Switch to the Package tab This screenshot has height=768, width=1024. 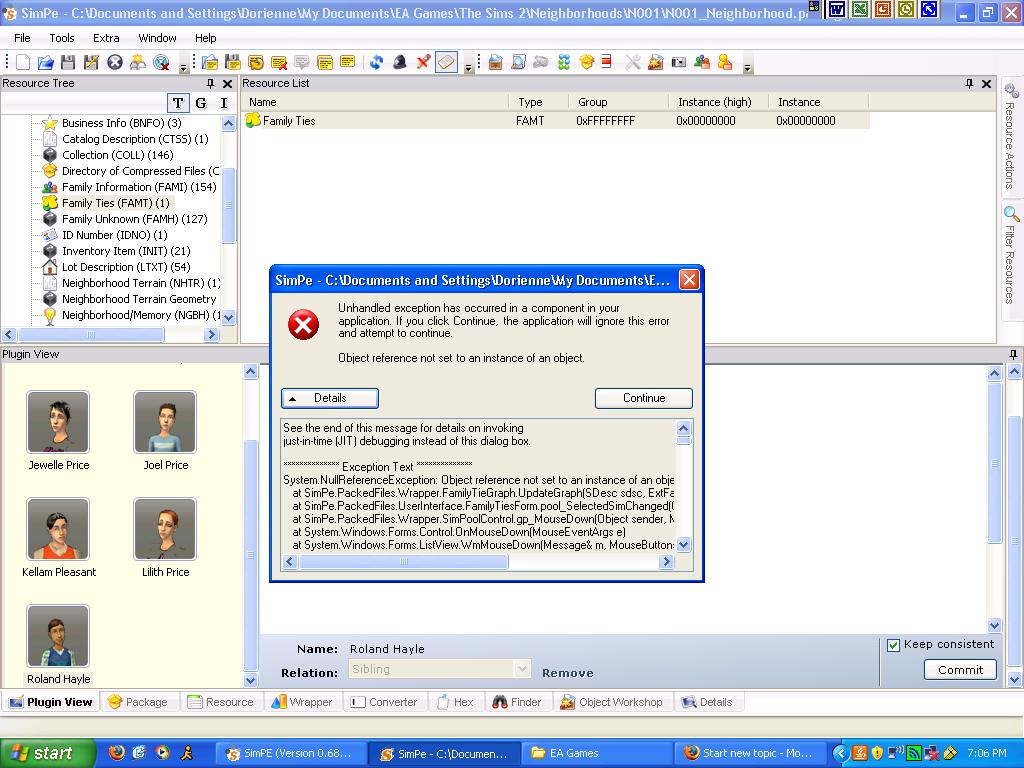[x=138, y=702]
